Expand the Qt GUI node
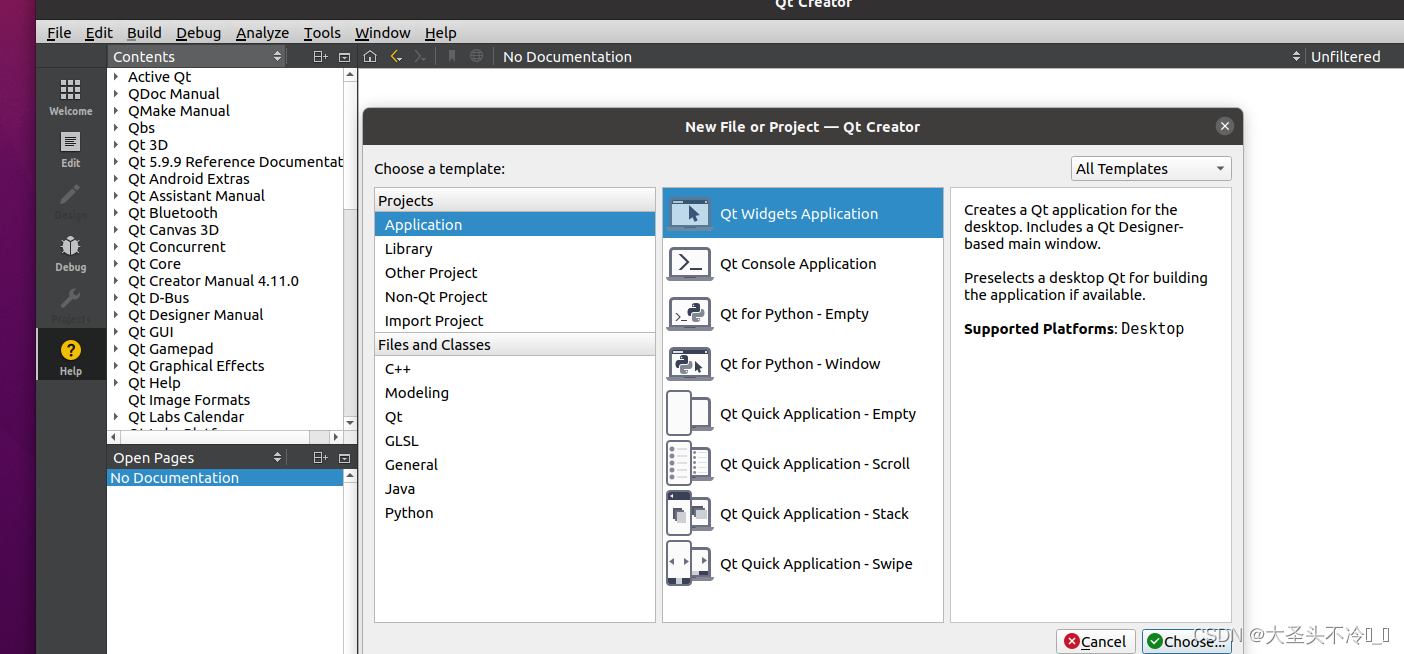Screen dimensions: 1404x654 [x=116, y=332]
